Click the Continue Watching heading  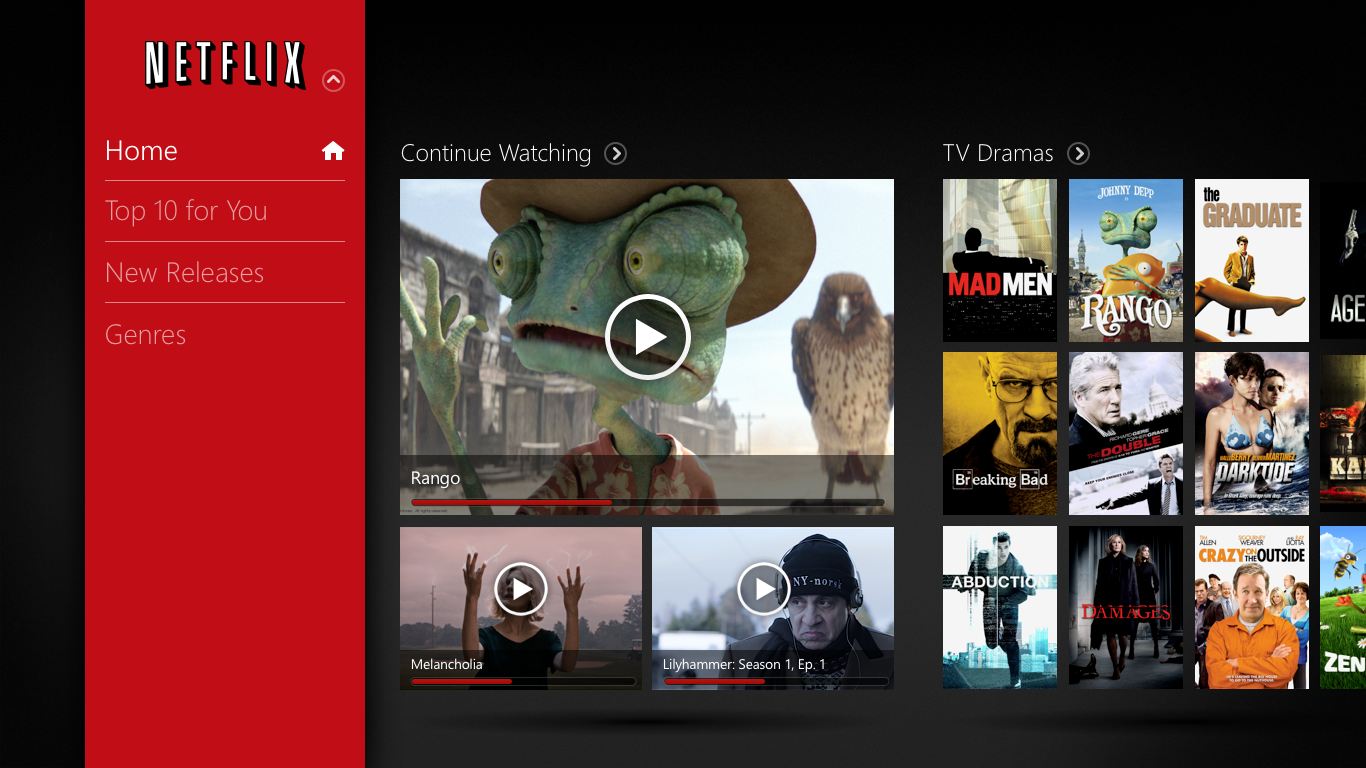(496, 154)
